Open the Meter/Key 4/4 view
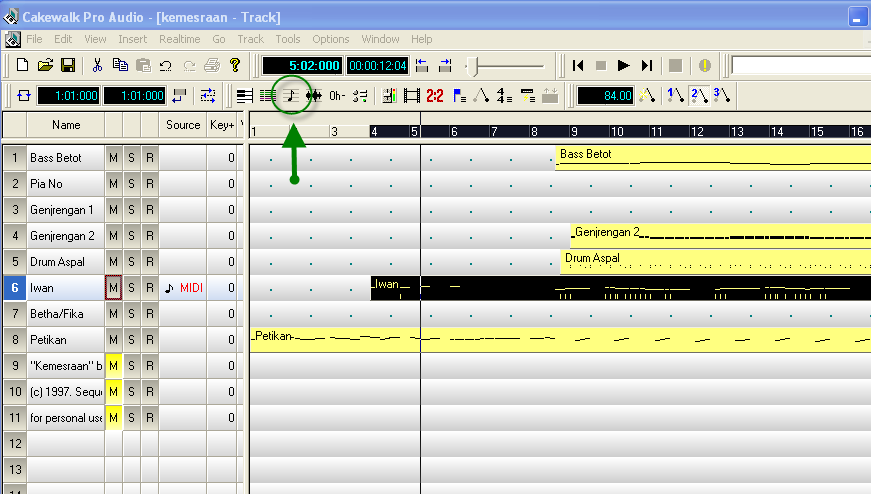 (x=504, y=96)
